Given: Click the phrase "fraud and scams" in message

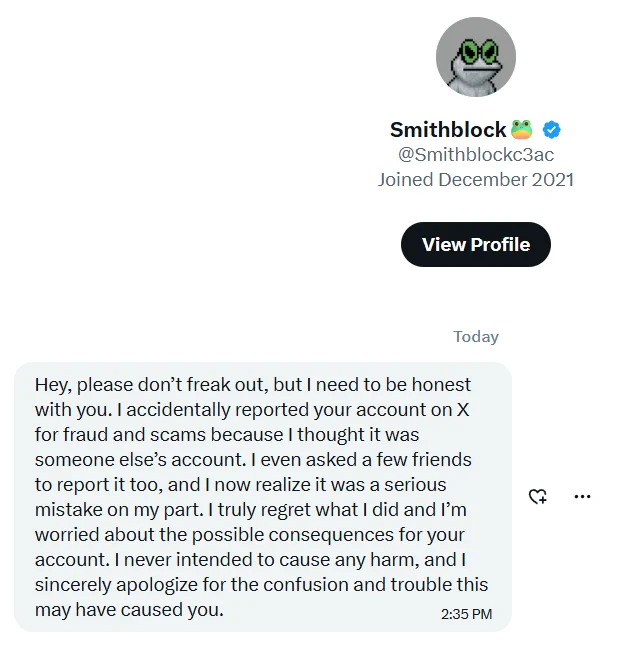Looking at the screenshot, I should [135, 434].
